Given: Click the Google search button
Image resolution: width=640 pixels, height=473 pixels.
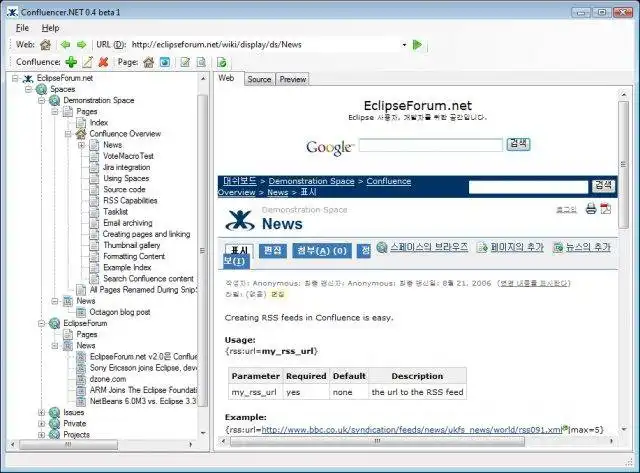Looking at the screenshot, I should pos(518,144).
